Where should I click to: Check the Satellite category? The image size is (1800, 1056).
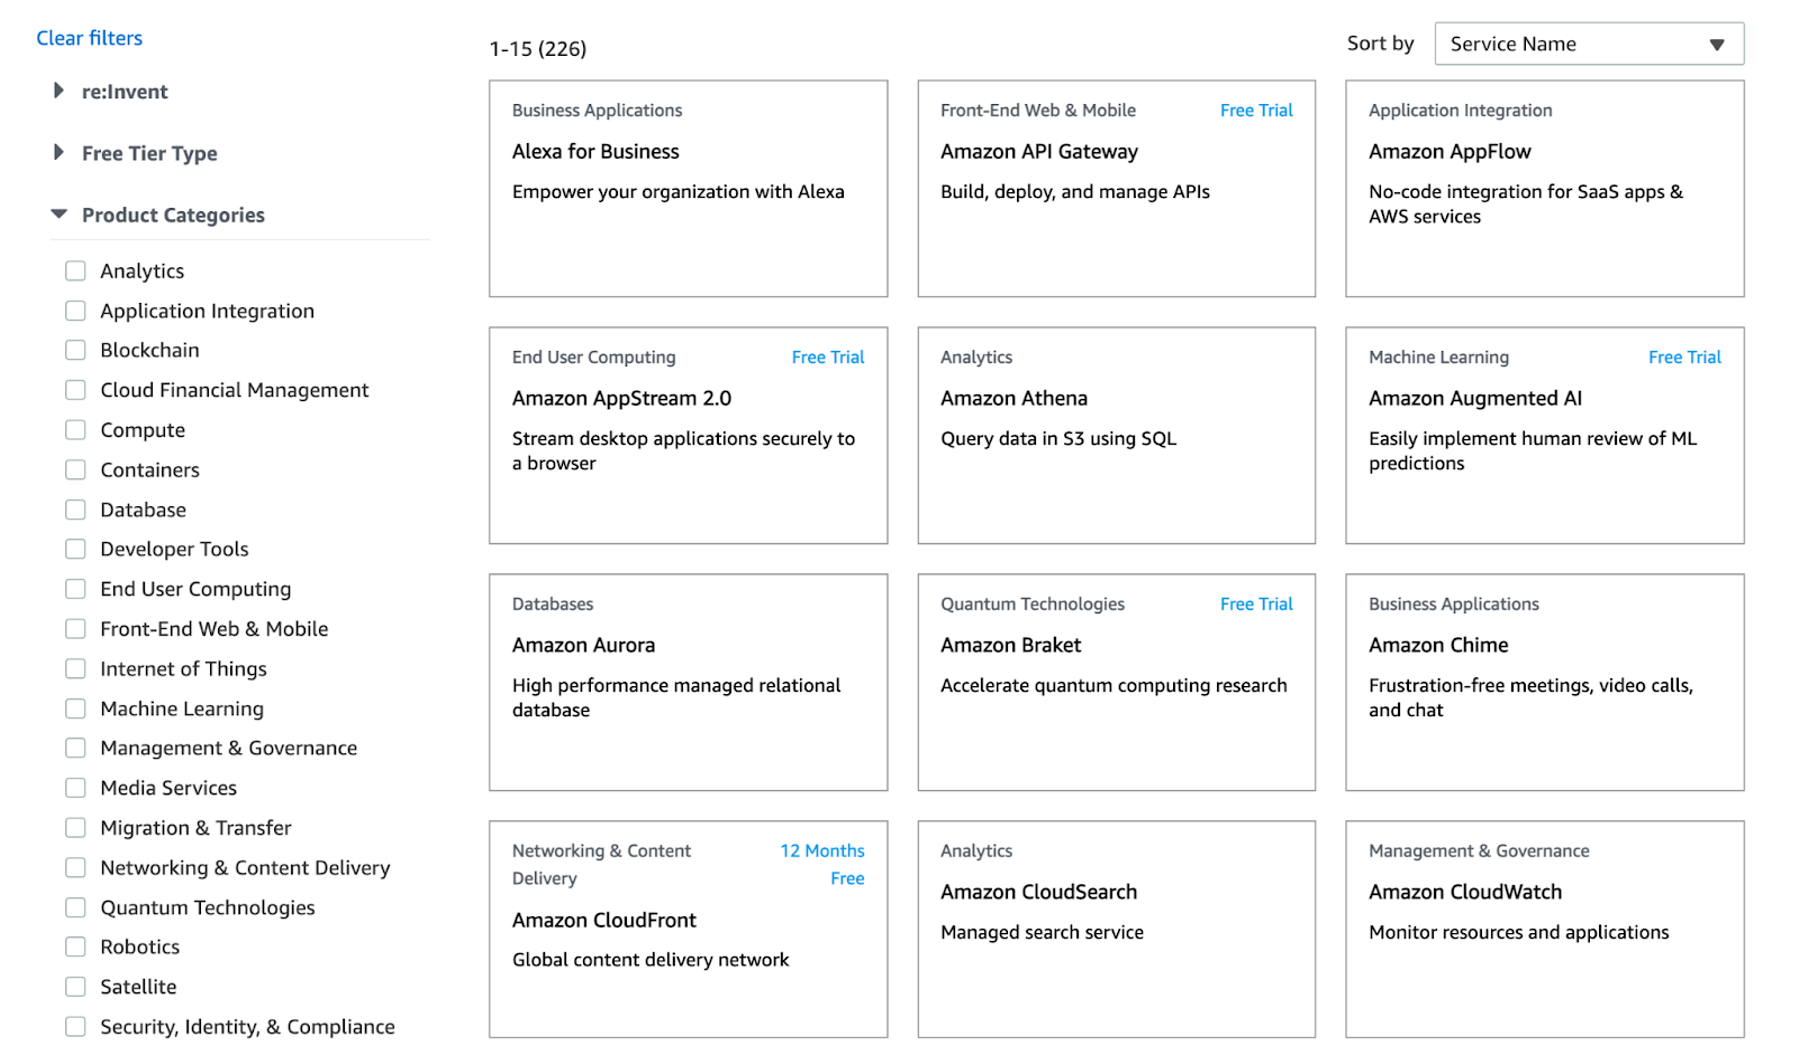76,986
